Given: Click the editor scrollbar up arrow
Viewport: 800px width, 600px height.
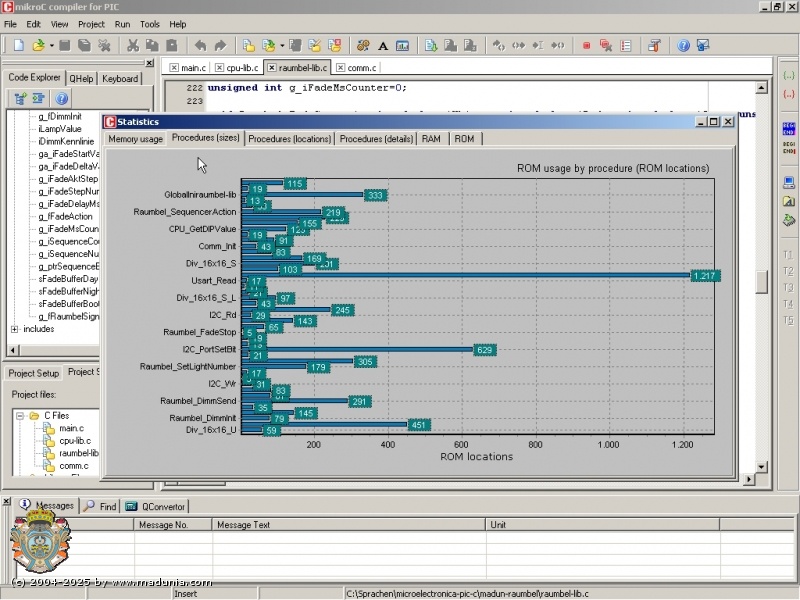Looking at the screenshot, I should pyautogui.click(x=761, y=88).
